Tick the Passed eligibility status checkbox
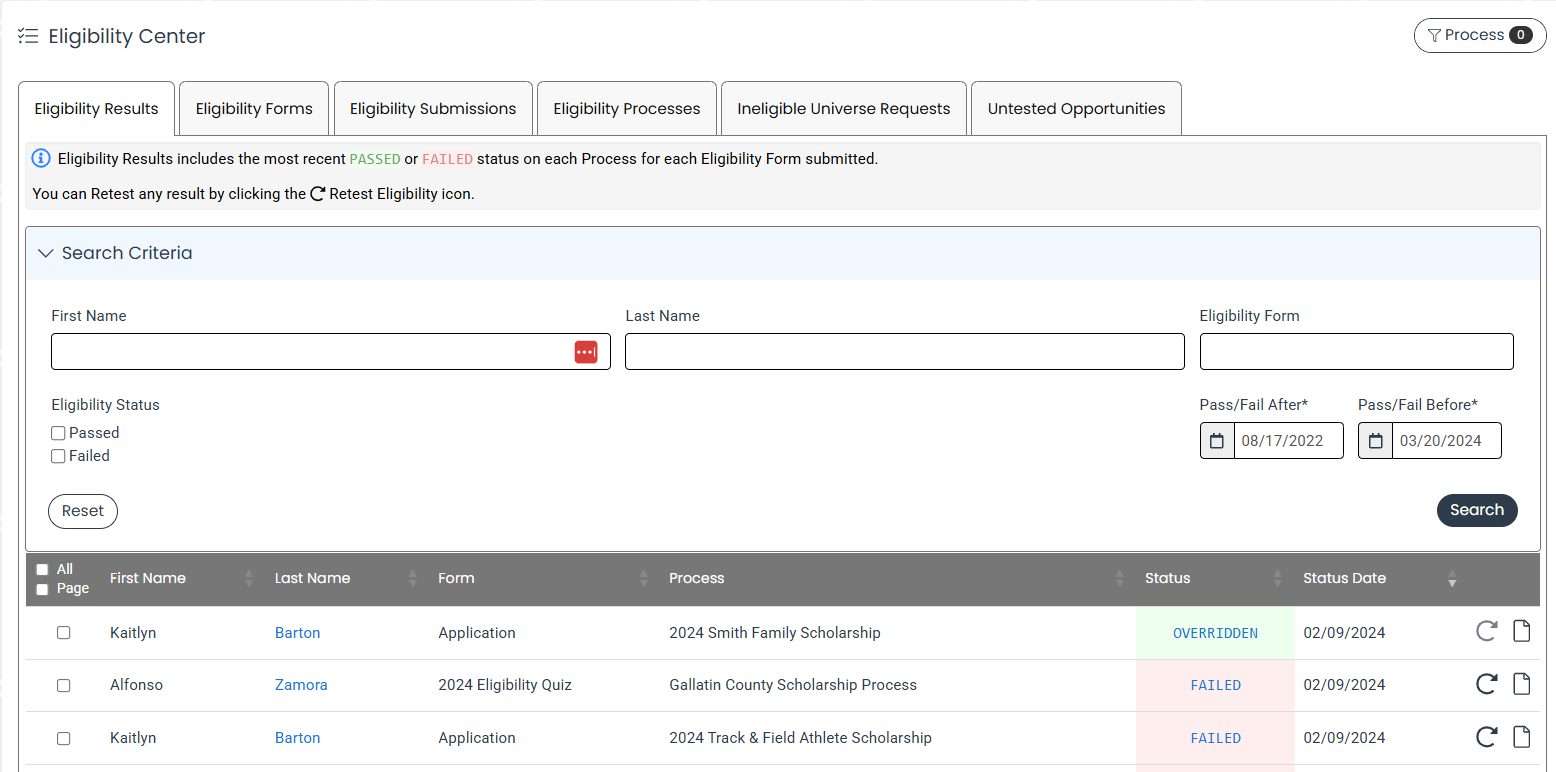This screenshot has height=772, width=1556. 58,433
